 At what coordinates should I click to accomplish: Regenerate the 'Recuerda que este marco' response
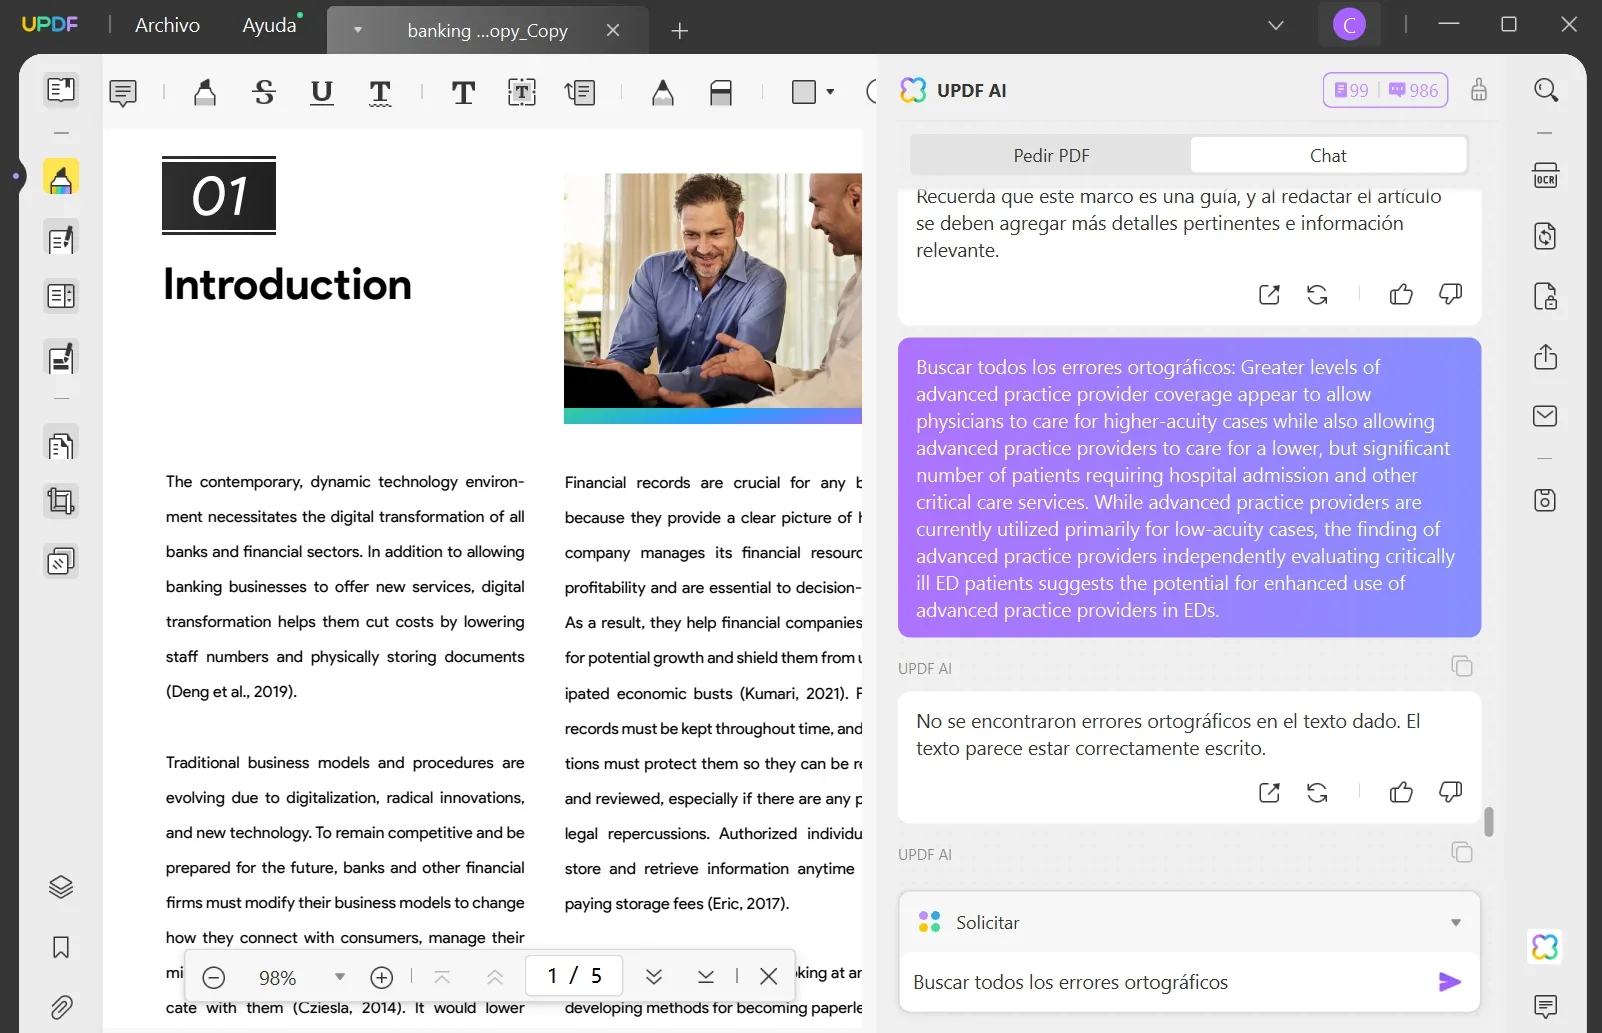pyautogui.click(x=1318, y=294)
